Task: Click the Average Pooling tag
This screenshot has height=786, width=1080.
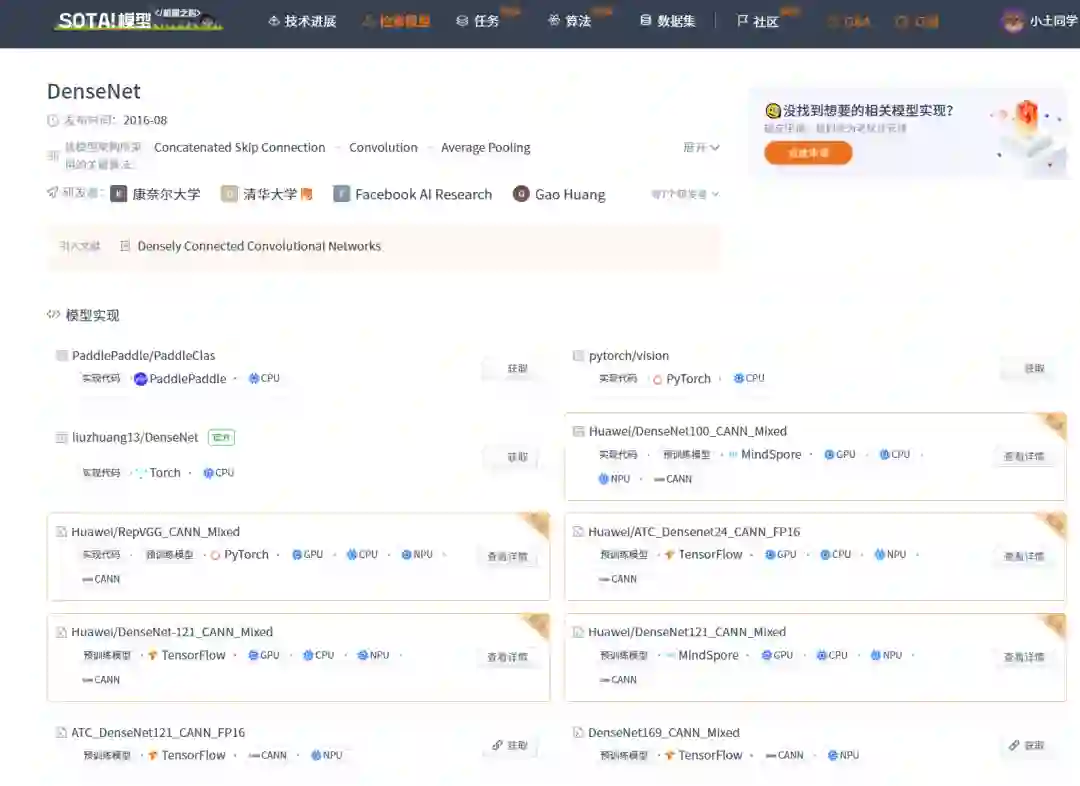Action: click(x=486, y=147)
